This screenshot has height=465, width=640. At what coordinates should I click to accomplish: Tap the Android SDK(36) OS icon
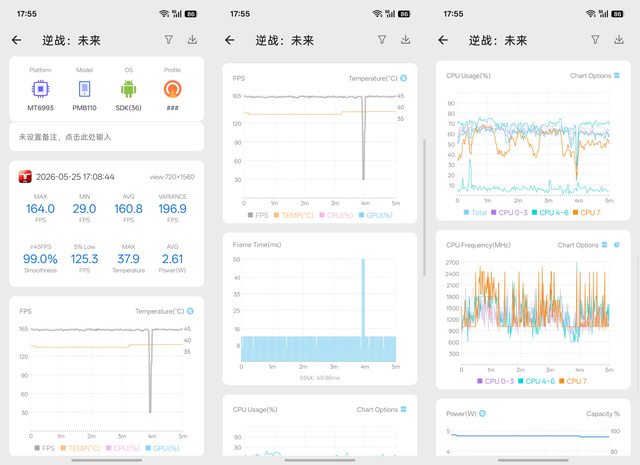tap(128, 89)
